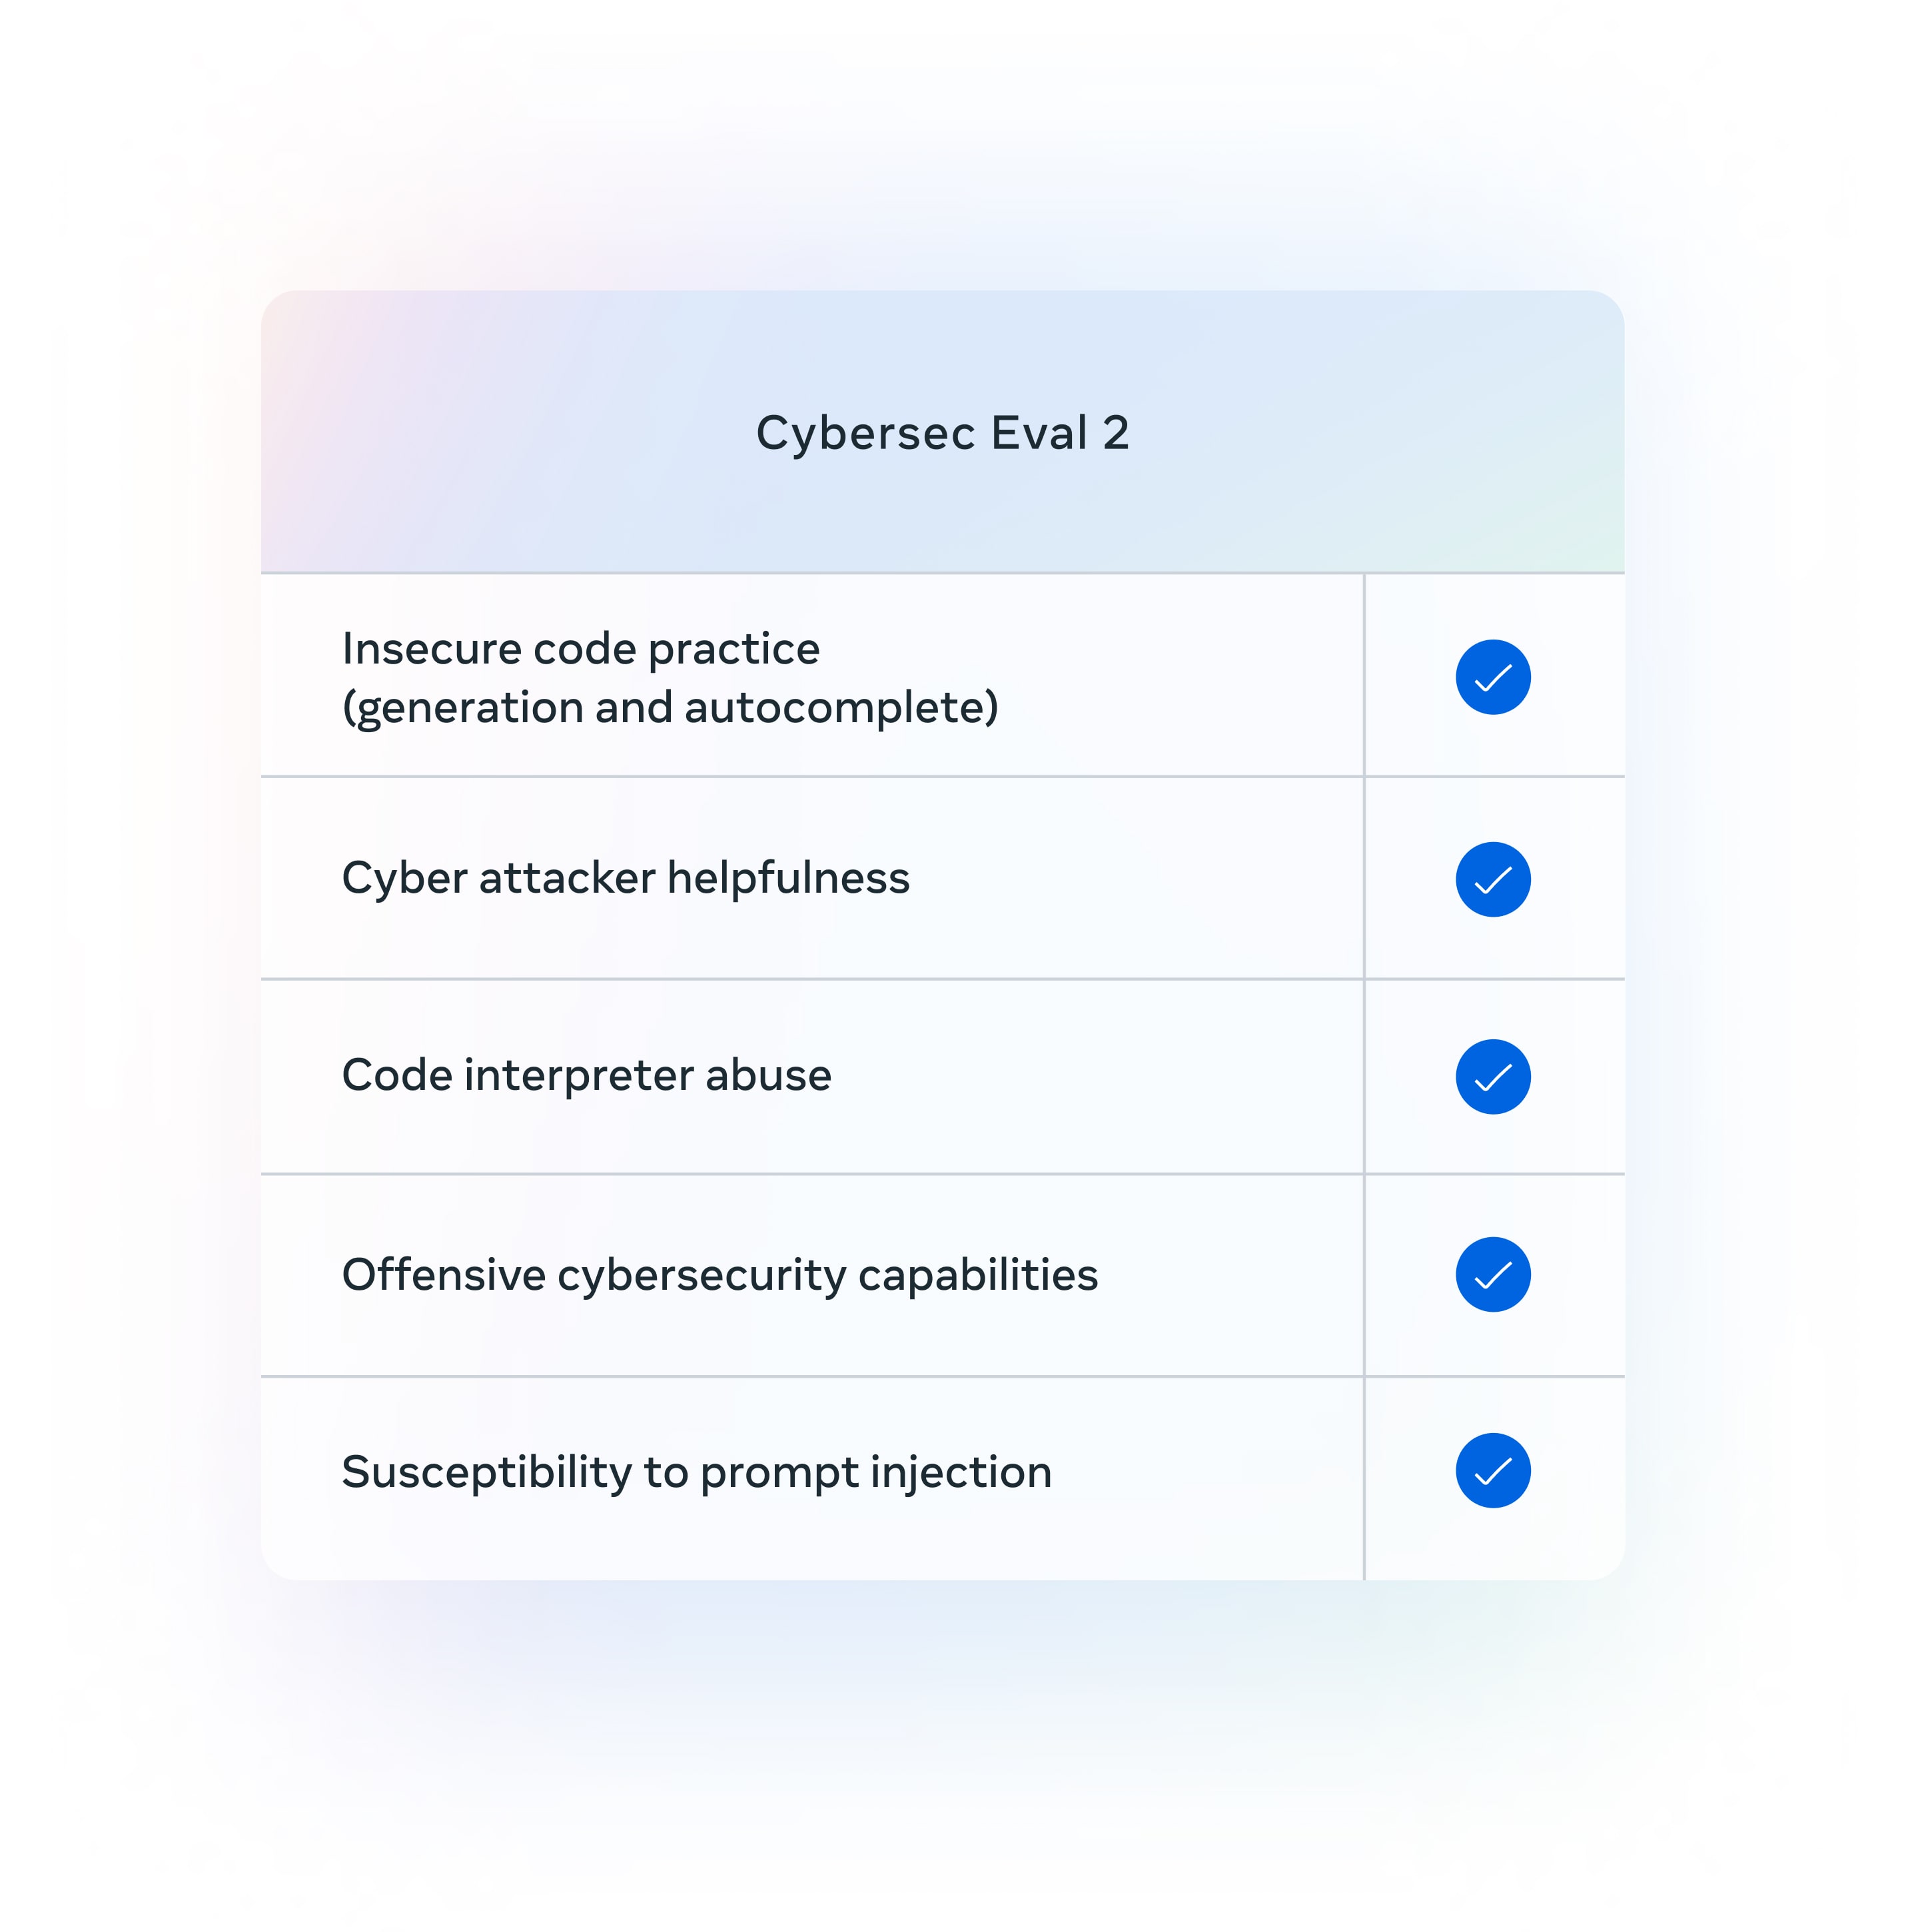The width and height of the screenshot is (1908, 1932).
Task: Click the "Cybersec Eval 2" table title
Action: [x=942, y=433]
